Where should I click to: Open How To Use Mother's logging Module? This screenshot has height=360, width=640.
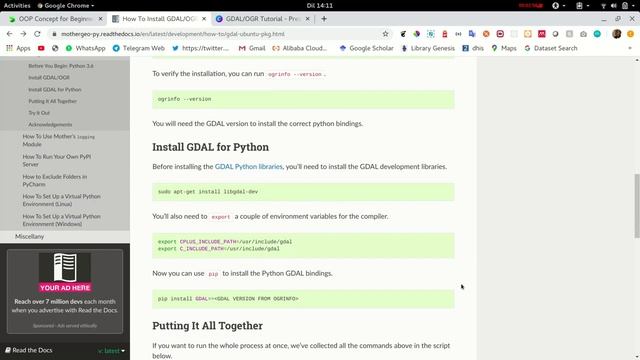pos(58,140)
